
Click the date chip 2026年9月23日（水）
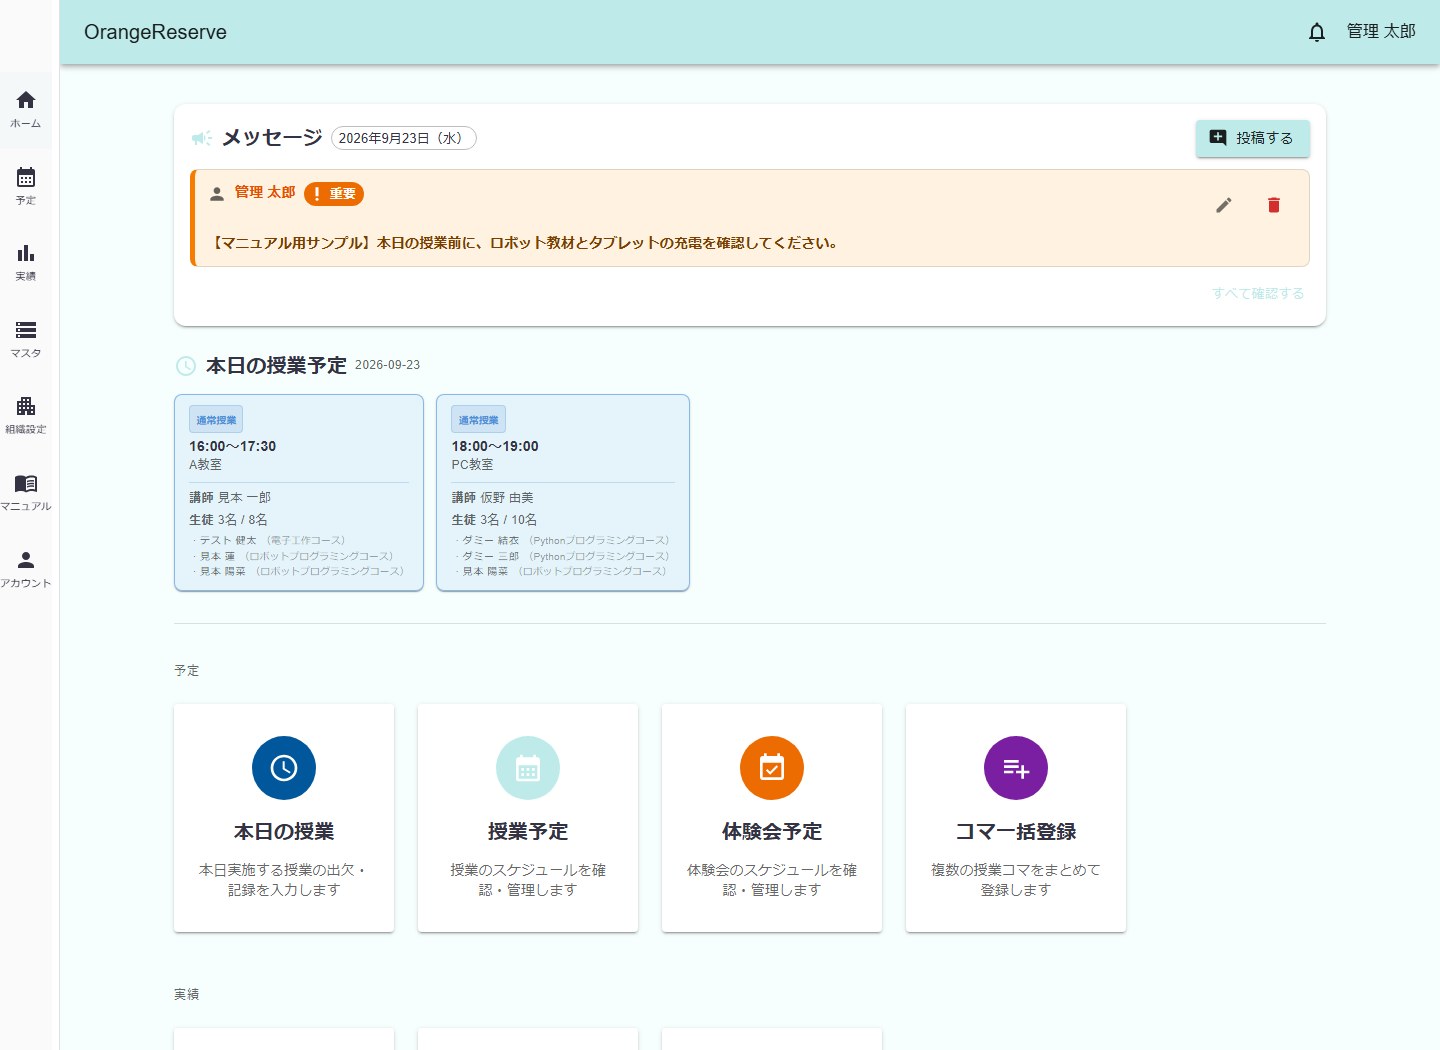pyautogui.click(x=404, y=138)
